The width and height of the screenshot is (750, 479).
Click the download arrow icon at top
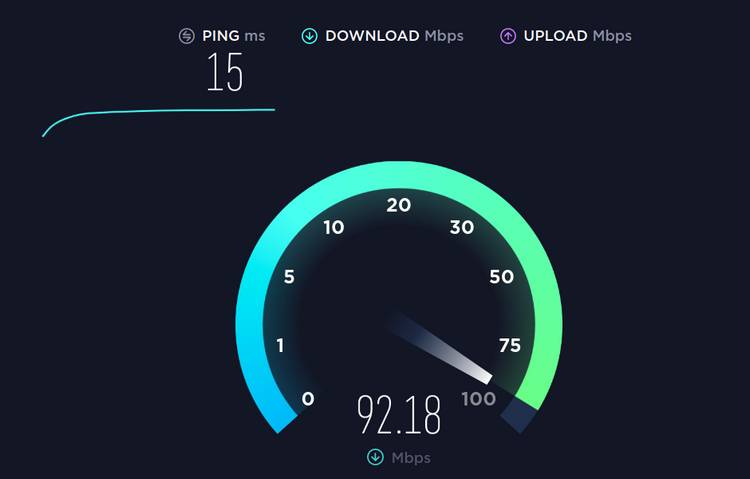309,36
